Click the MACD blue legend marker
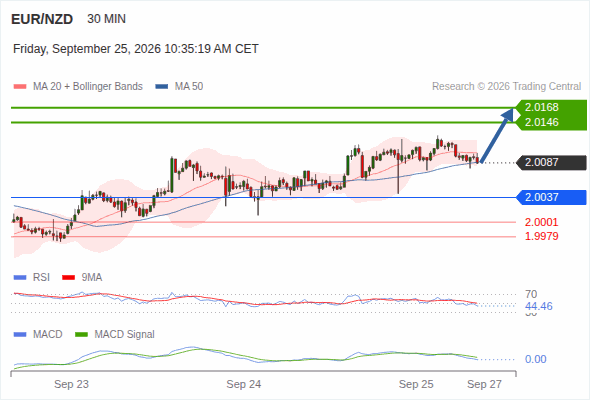The width and height of the screenshot is (590, 400). [20, 335]
